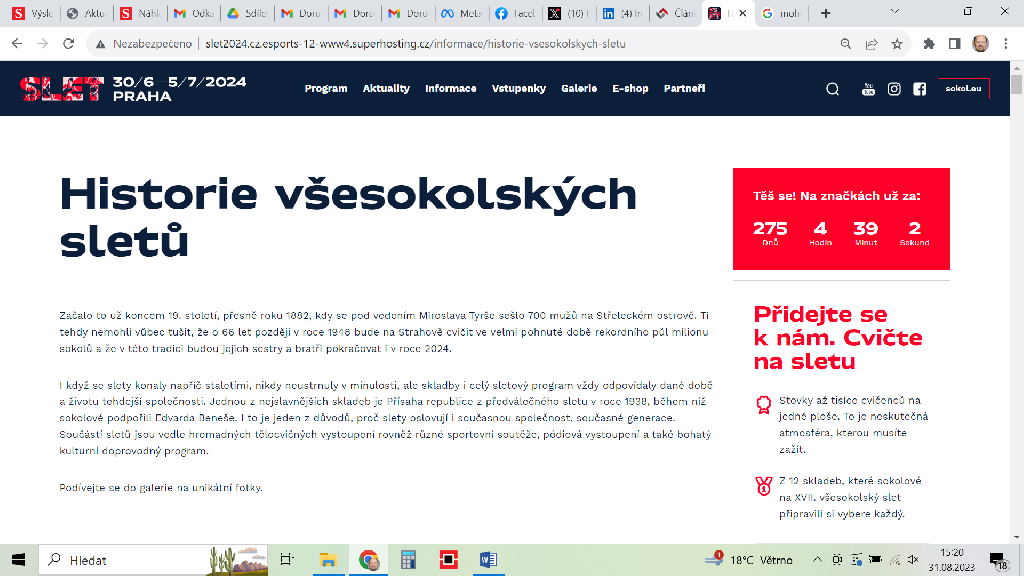Click the Přidejte se k nám heading
Image resolution: width=1024 pixels, height=576 pixels.
(x=838, y=338)
